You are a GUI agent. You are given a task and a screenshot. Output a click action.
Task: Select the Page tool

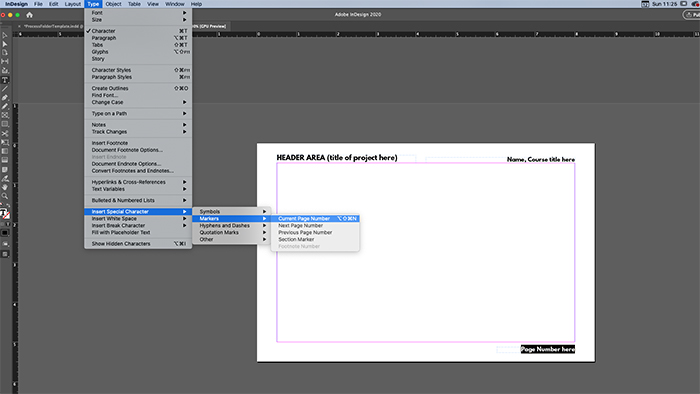point(5,53)
